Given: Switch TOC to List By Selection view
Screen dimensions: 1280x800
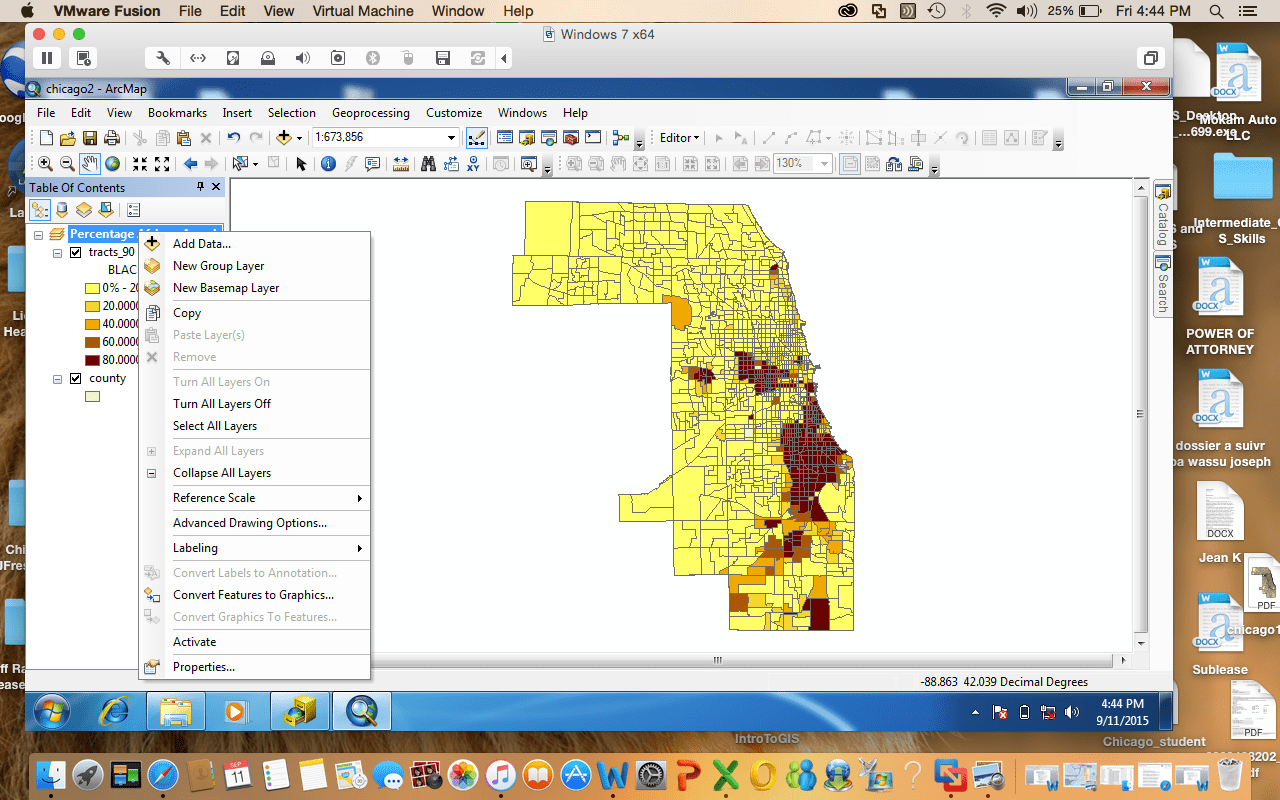Looking at the screenshot, I should [106, 210].
